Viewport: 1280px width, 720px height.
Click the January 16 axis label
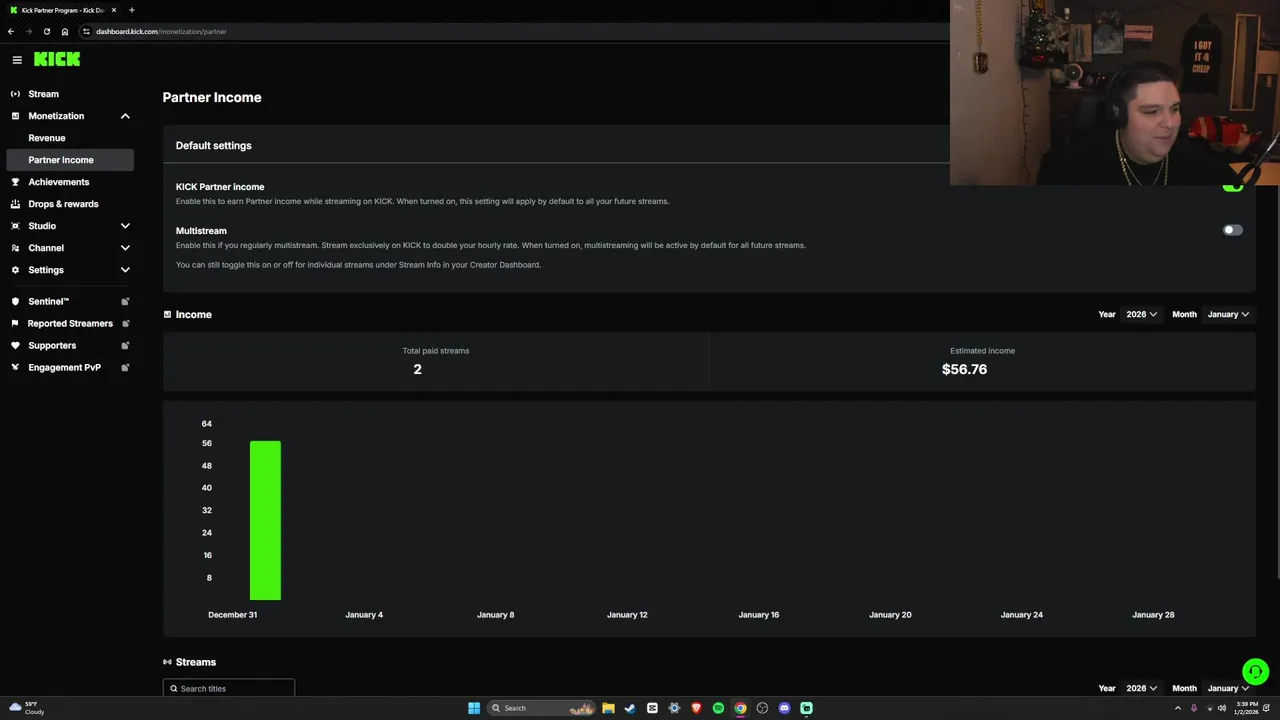tap(759, 615)
